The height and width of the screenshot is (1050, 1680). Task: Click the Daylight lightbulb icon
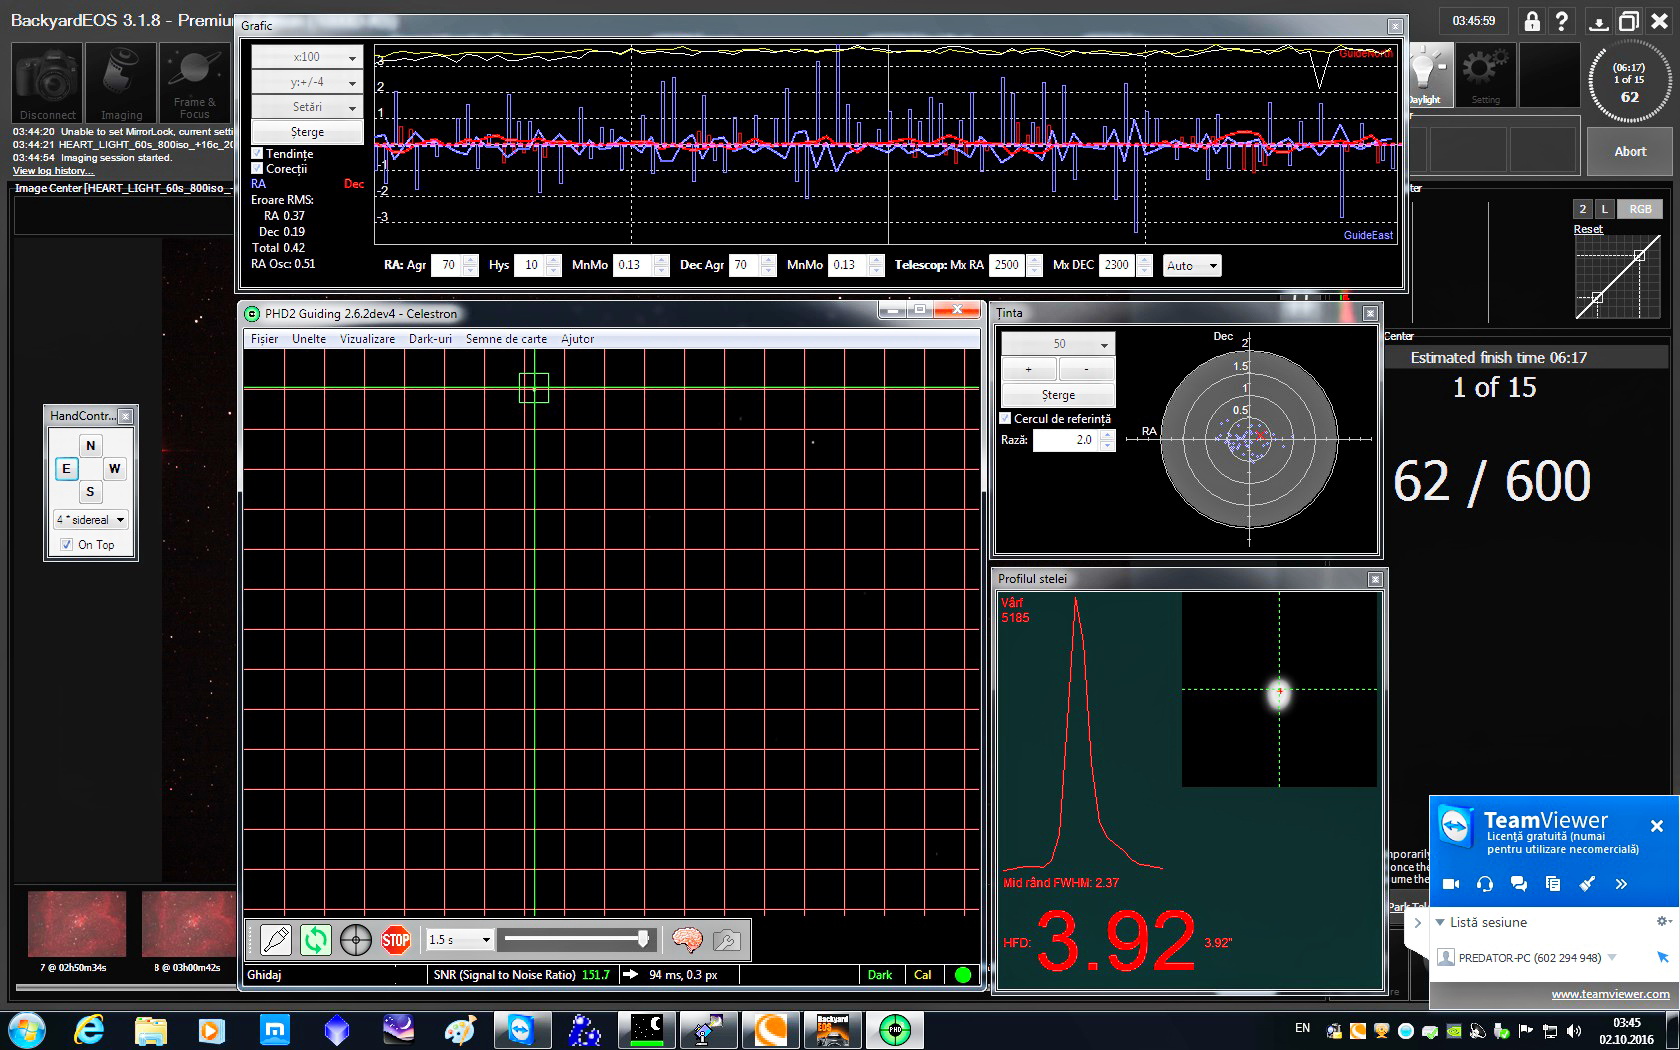tap(1428, 75)
